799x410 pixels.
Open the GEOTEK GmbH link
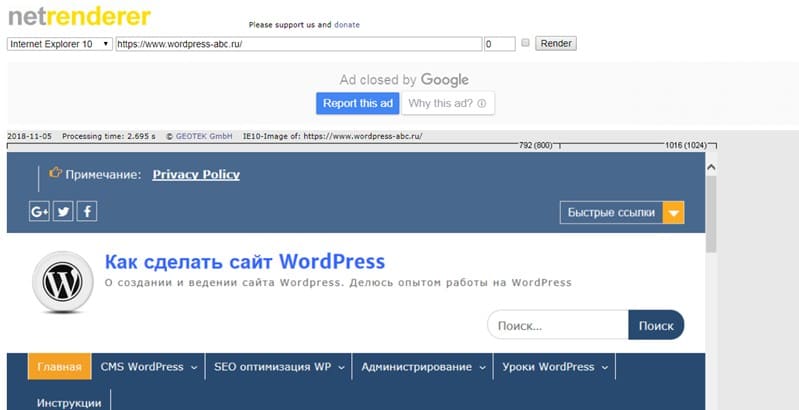click(204, 136)
